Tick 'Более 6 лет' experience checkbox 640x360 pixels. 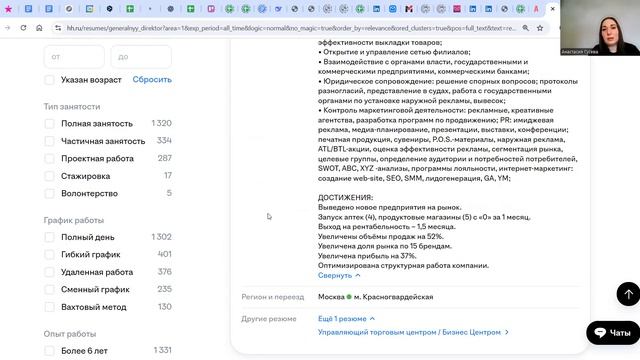(x=49, y=351)
